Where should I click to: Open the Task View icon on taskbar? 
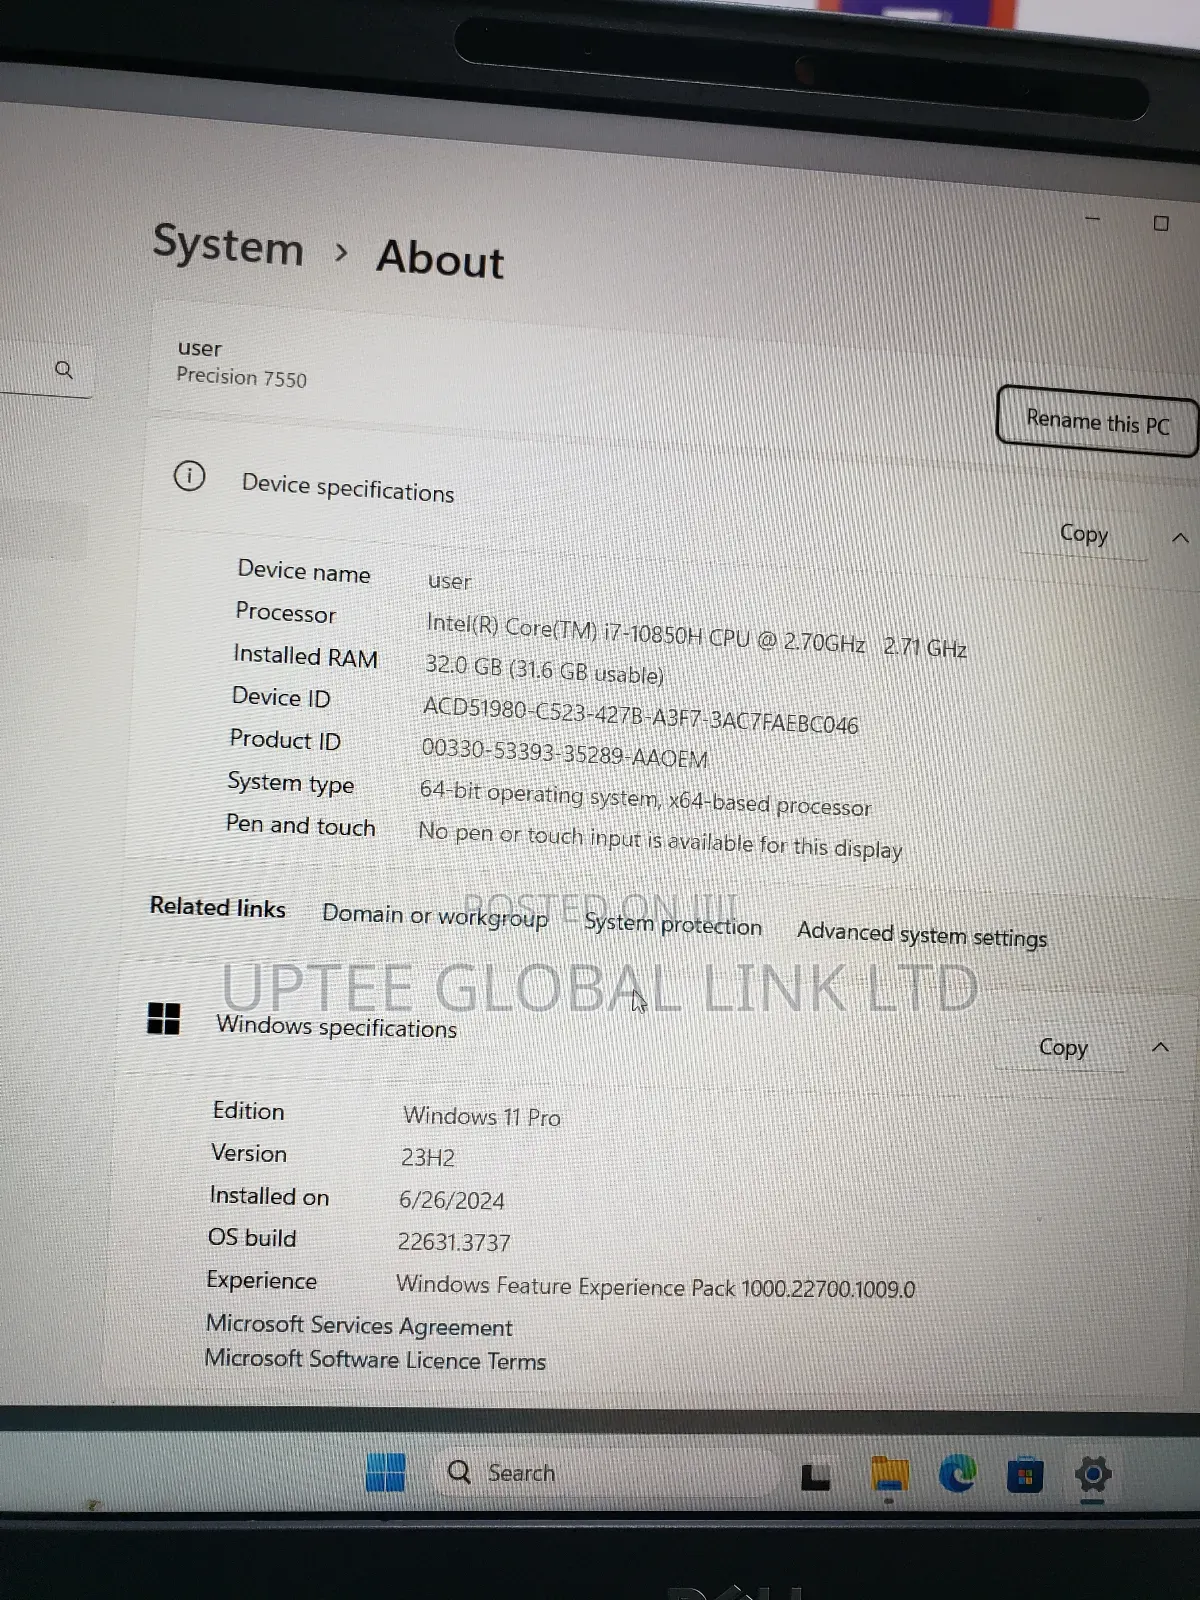pyautogui.click(x=815, y=1476)
